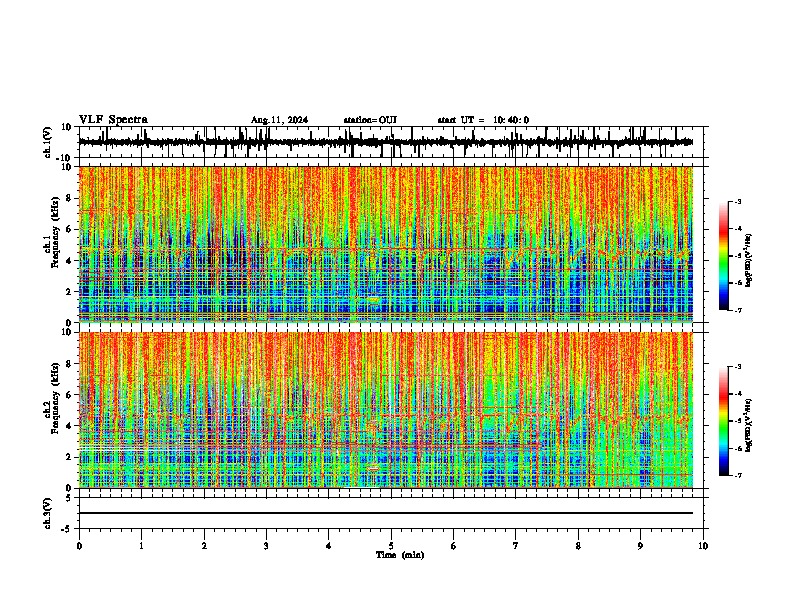Click the '4' kHz tick on ch.2 spectrogram
This screenshot has width=792, height=612.
(70, 426)
